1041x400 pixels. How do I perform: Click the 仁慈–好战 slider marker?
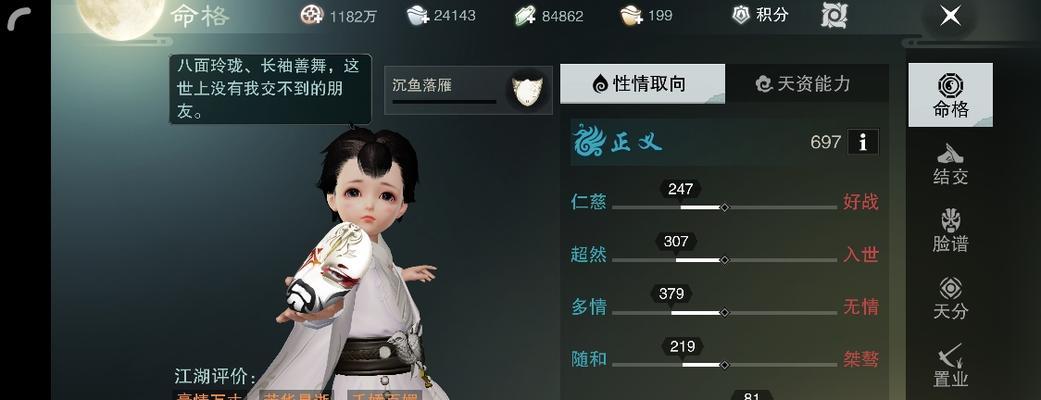pos(724,207)
